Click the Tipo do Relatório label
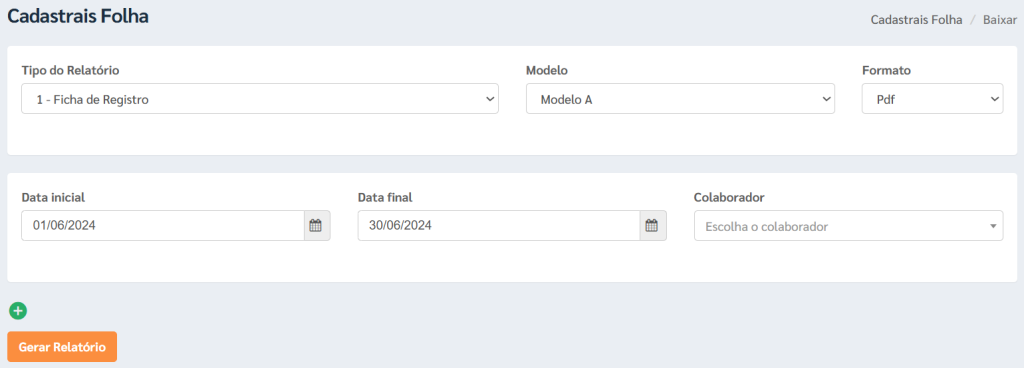The image size is (1024, 368). (x=71, y=70)
